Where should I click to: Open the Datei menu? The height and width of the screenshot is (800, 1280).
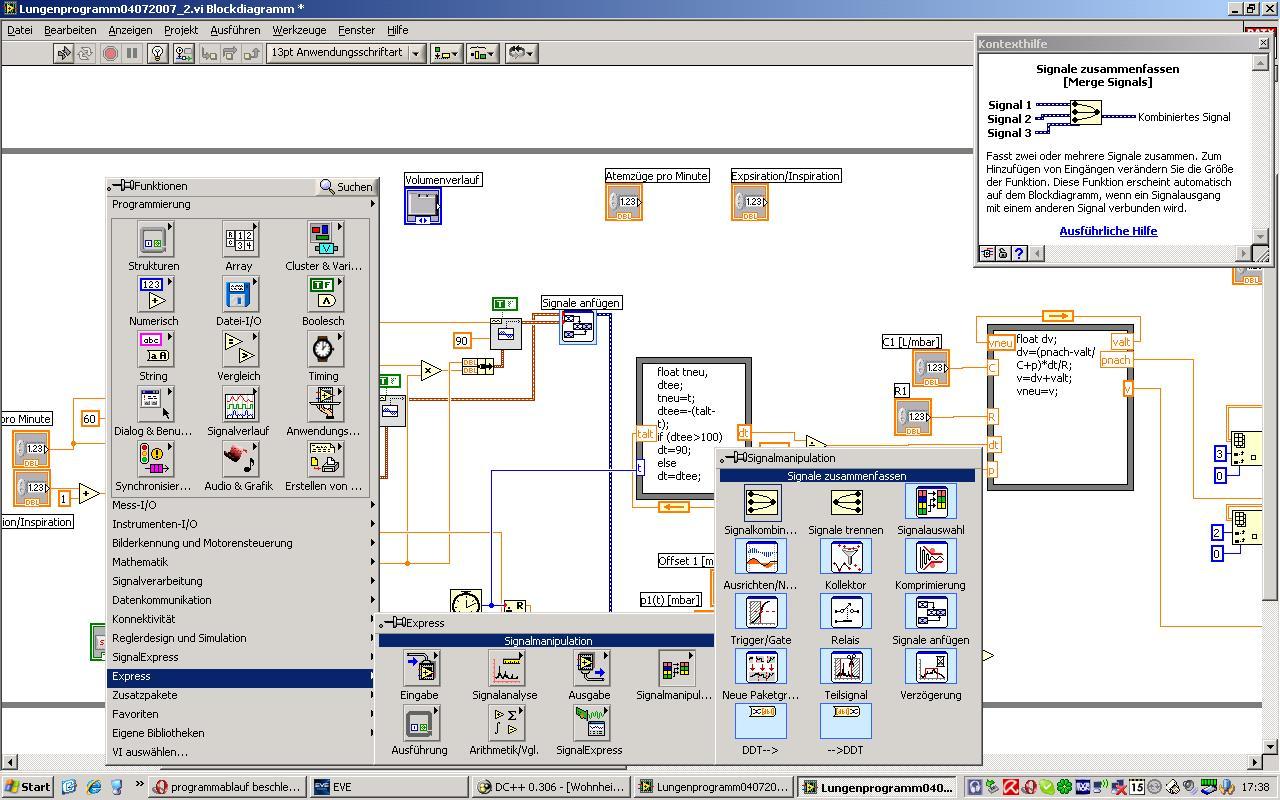point(20,30)
